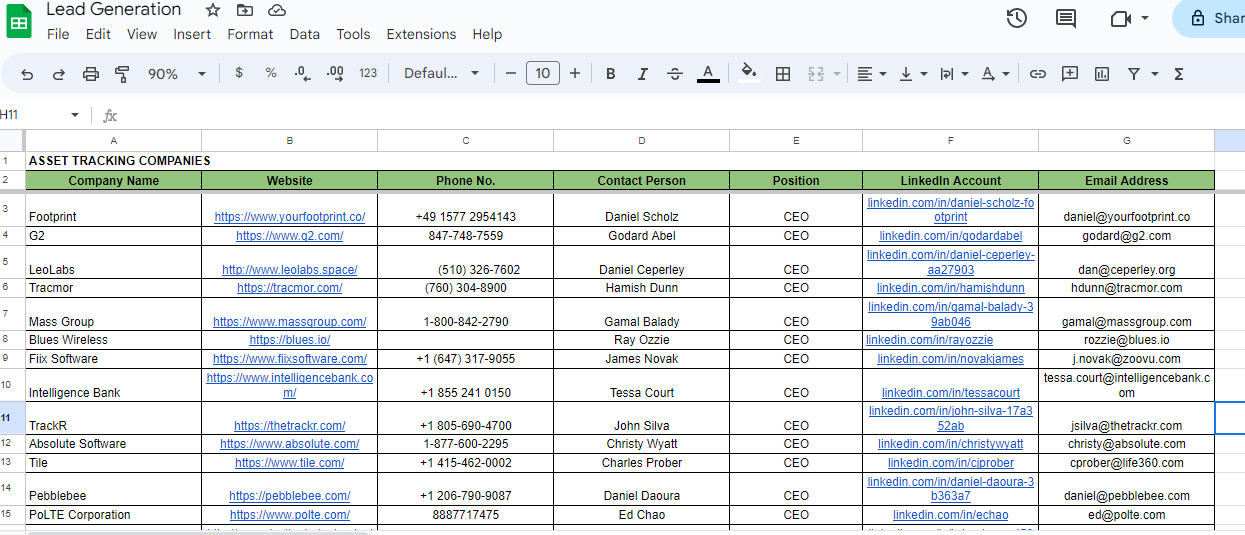Select cell with ed@polte.com
Image resolution: width=1245 pixels, height=535 pixels.
point(1126,515)
